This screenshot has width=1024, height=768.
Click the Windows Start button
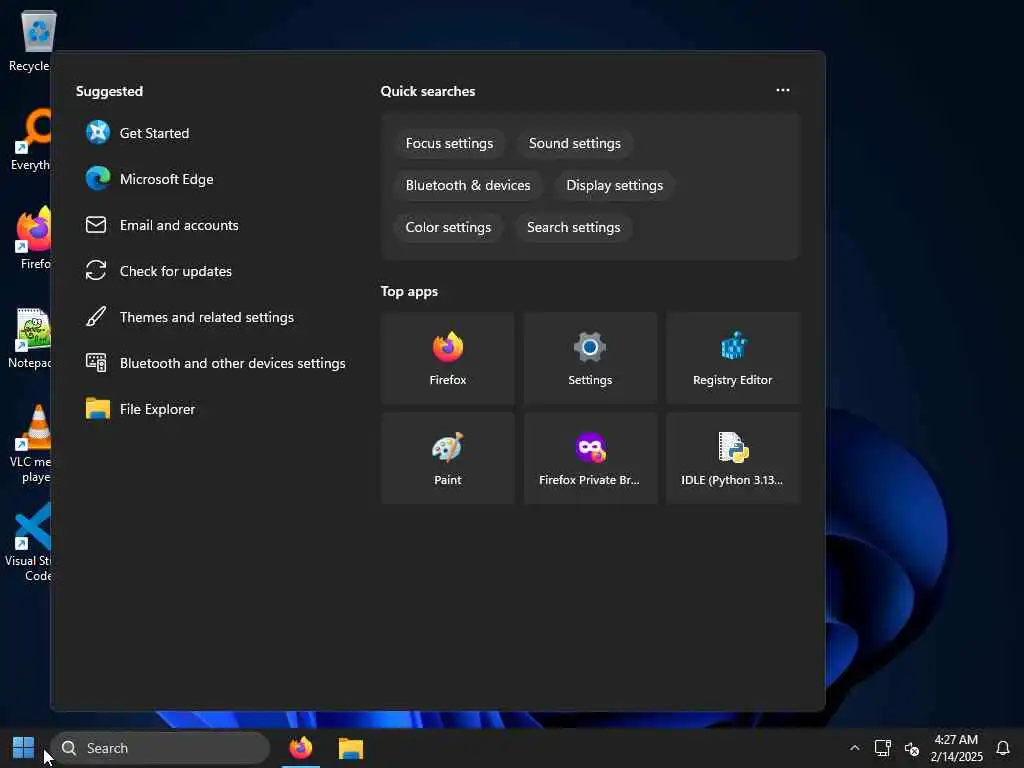[24, 748]
